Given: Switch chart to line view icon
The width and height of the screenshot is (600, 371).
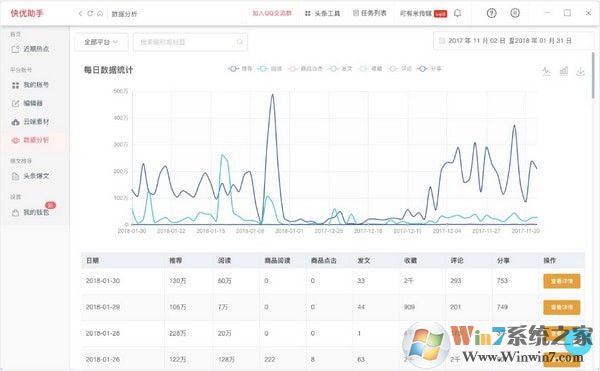Looking at the screenshot, I should tap(546, 71).
